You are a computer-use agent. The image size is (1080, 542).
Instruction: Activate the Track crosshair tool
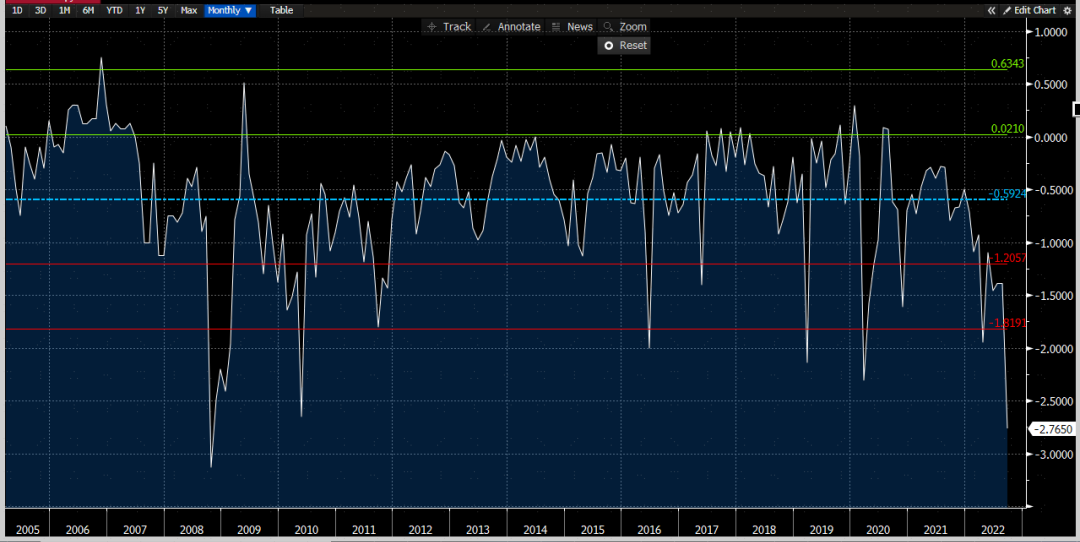click(449, 27)
